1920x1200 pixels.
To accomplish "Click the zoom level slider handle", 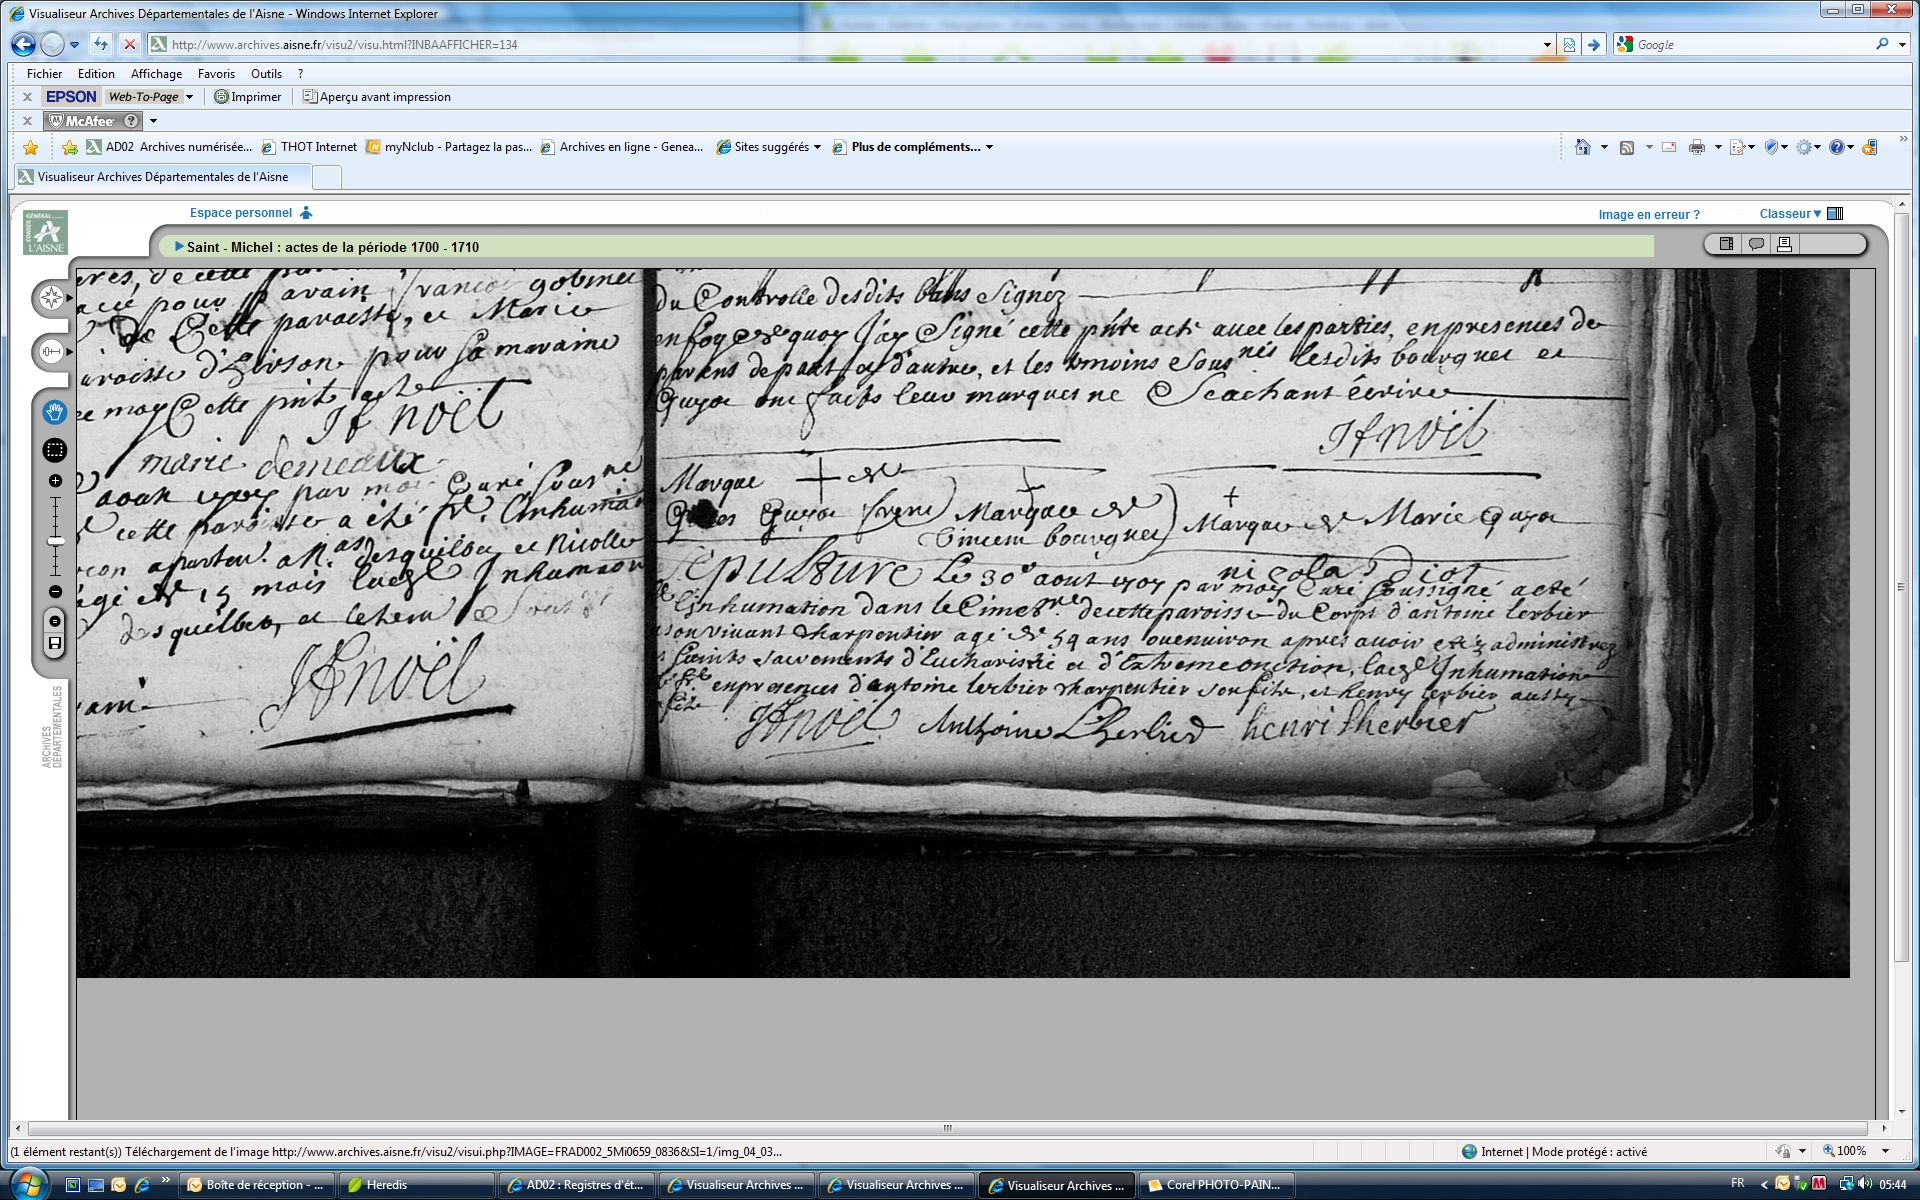I will (56, 541).
